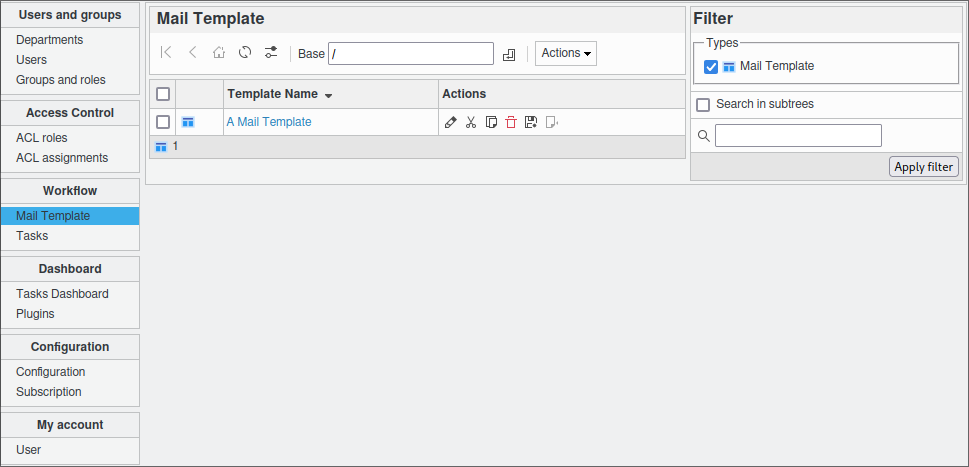Check the select-all checkbox in the table header

[163, 94]
